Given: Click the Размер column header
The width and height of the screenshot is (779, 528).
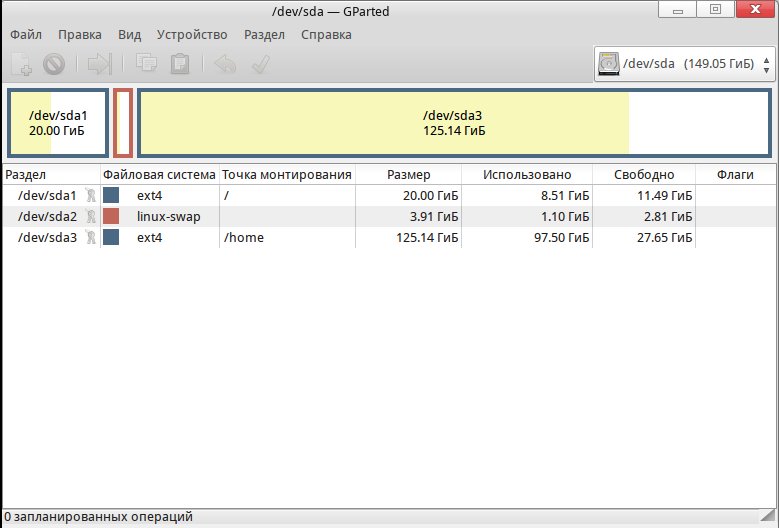Looking at the screenshot, I should tap(408, 175).
